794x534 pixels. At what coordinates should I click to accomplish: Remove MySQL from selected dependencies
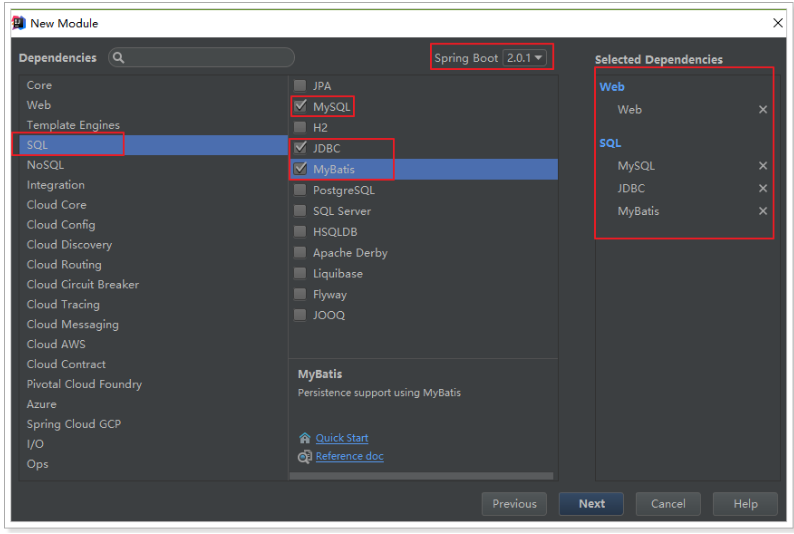point(763,166)
